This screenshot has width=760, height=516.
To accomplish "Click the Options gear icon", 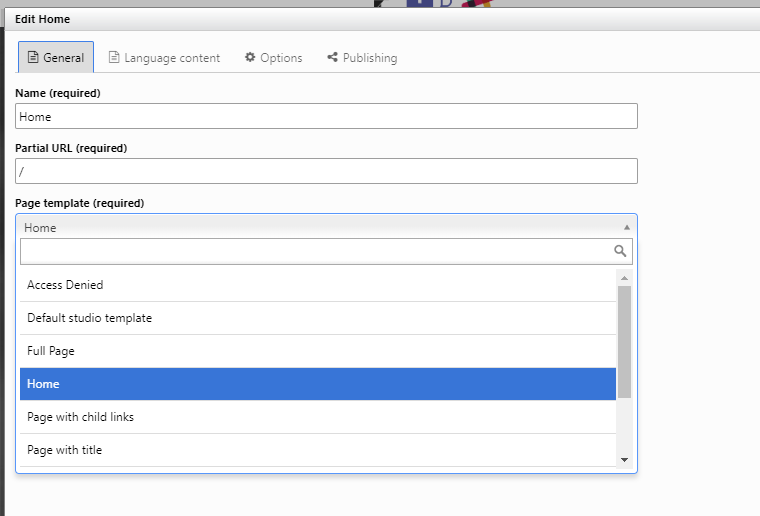I will coord(250,57).
